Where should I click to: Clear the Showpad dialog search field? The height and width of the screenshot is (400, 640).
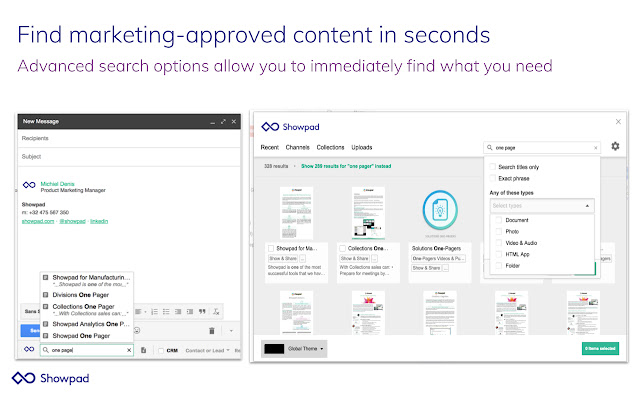[596, 148]
